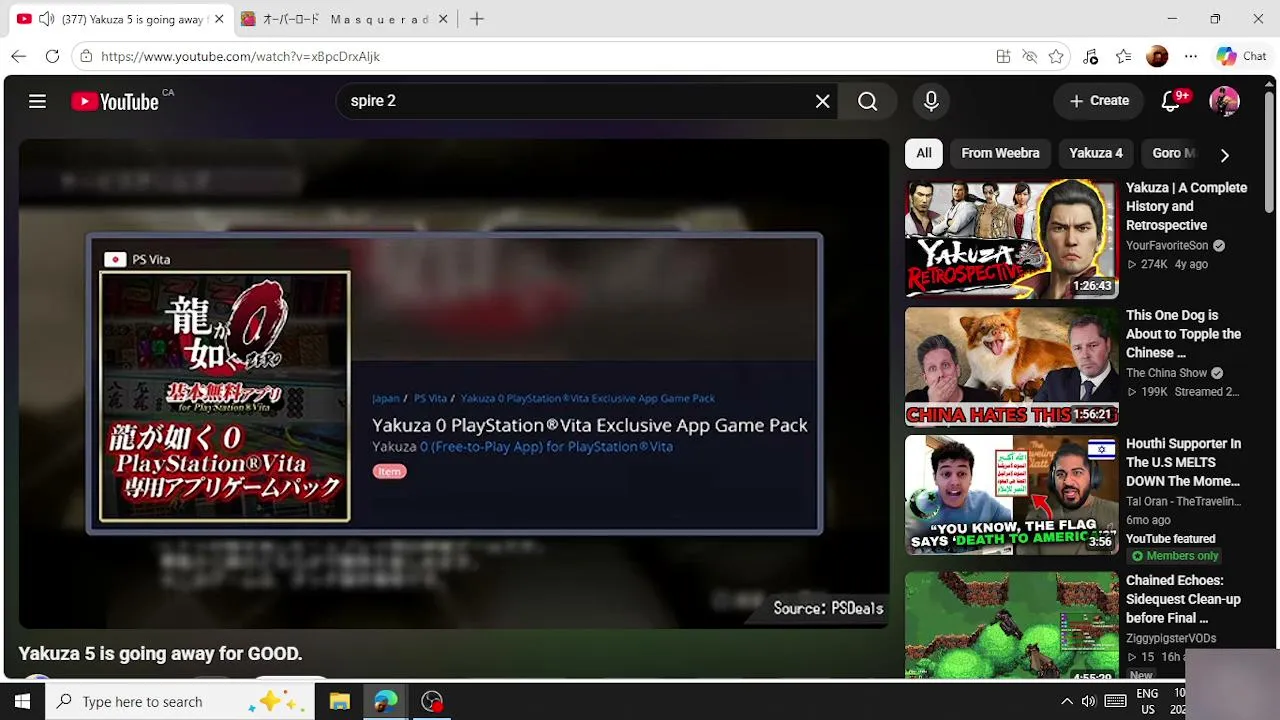Open the Houthi Supporter video thumbnail
Viewport: 1280px width, 720px height.
pyautogui.click(x=1011, y=495)
